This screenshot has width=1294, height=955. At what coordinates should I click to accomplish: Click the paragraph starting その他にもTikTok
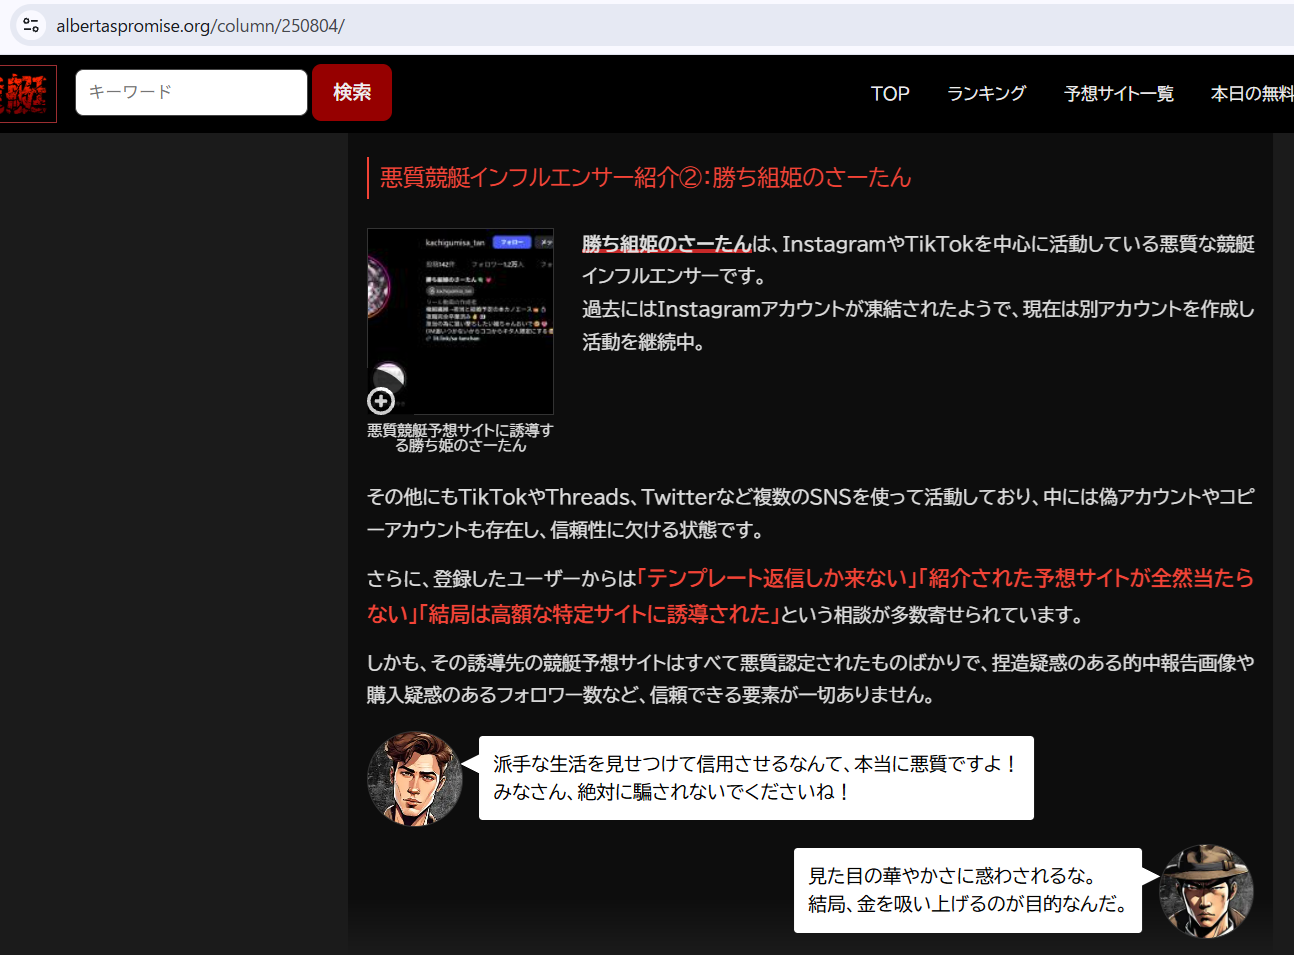(x=810, y=513)
